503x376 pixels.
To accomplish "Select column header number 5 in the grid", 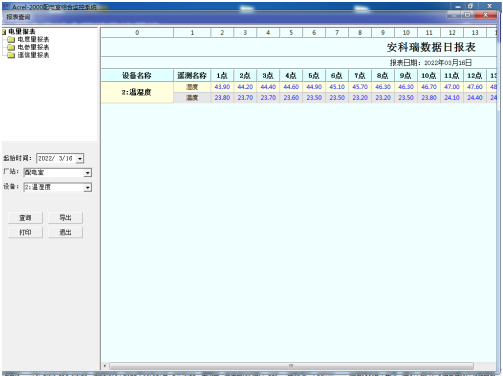I will [x=291, y=33].
